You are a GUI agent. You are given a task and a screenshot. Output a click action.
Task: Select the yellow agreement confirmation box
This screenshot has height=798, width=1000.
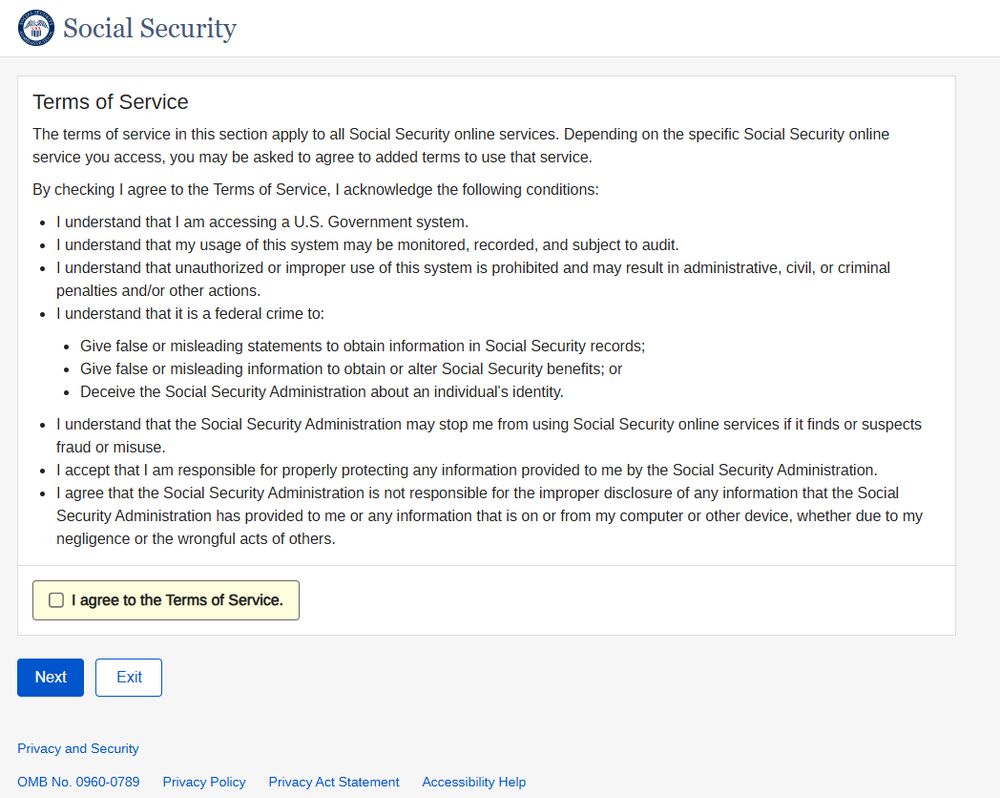pos(165,600)
